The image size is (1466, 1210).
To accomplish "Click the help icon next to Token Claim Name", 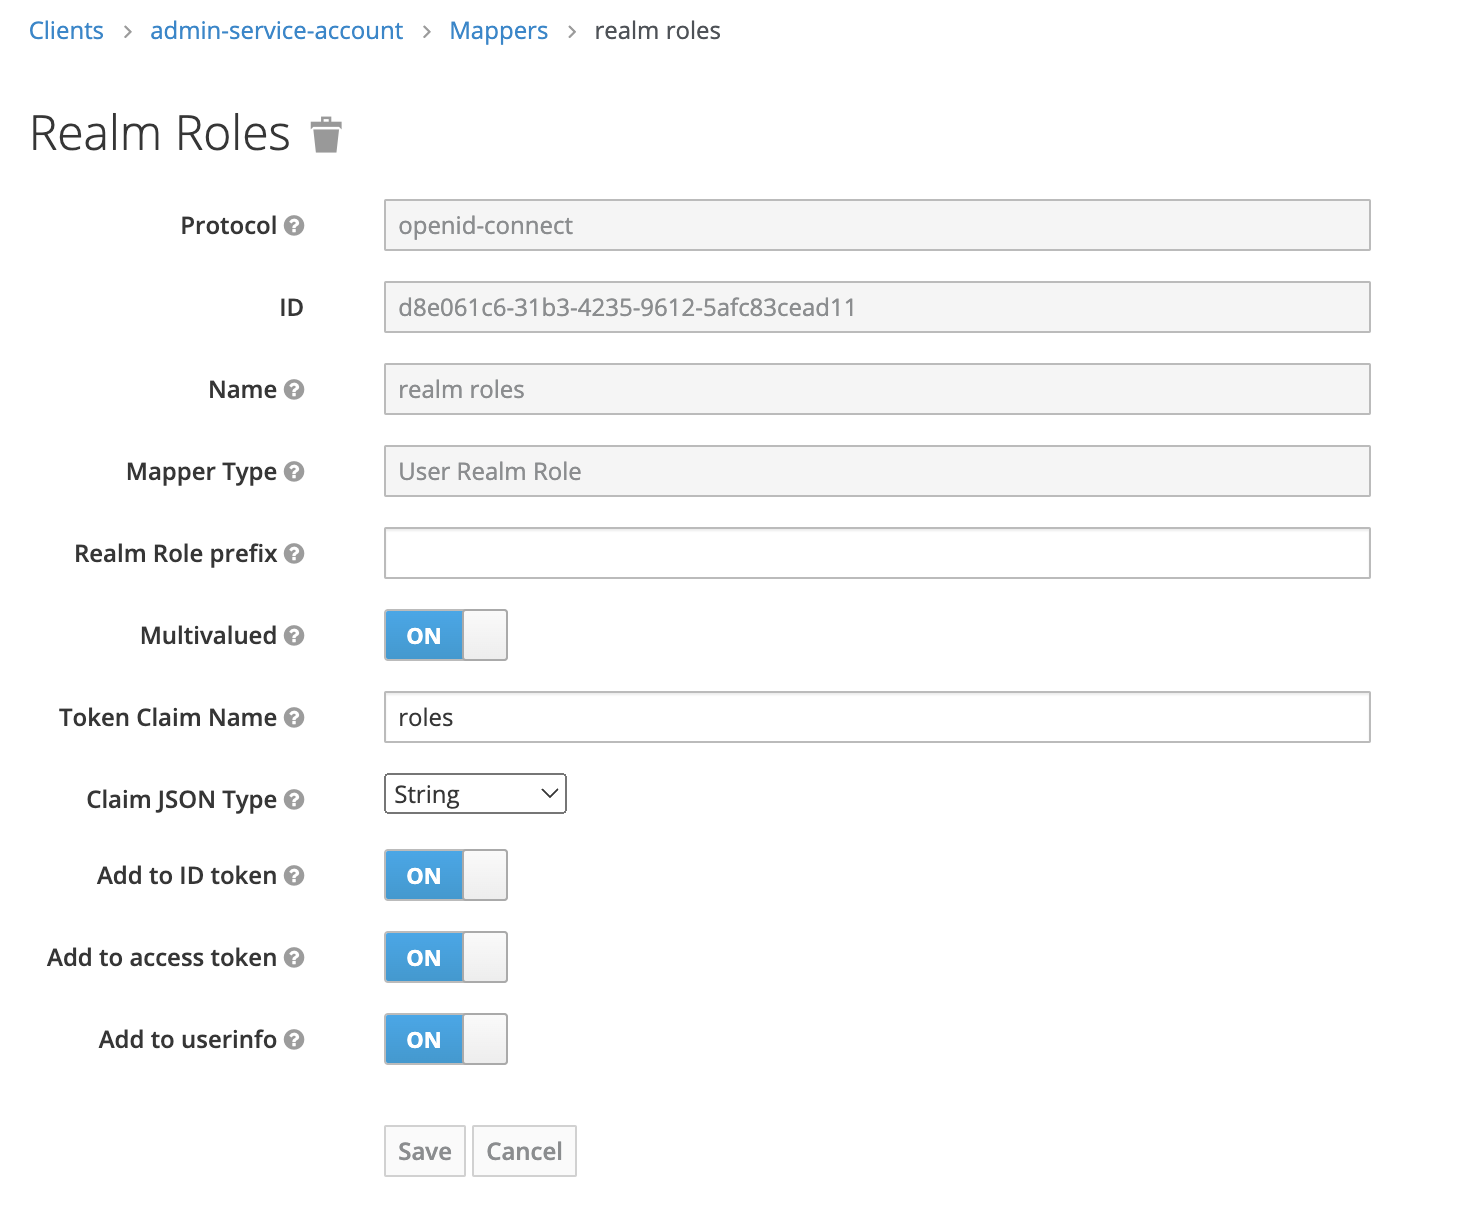I will coord(294,717).
